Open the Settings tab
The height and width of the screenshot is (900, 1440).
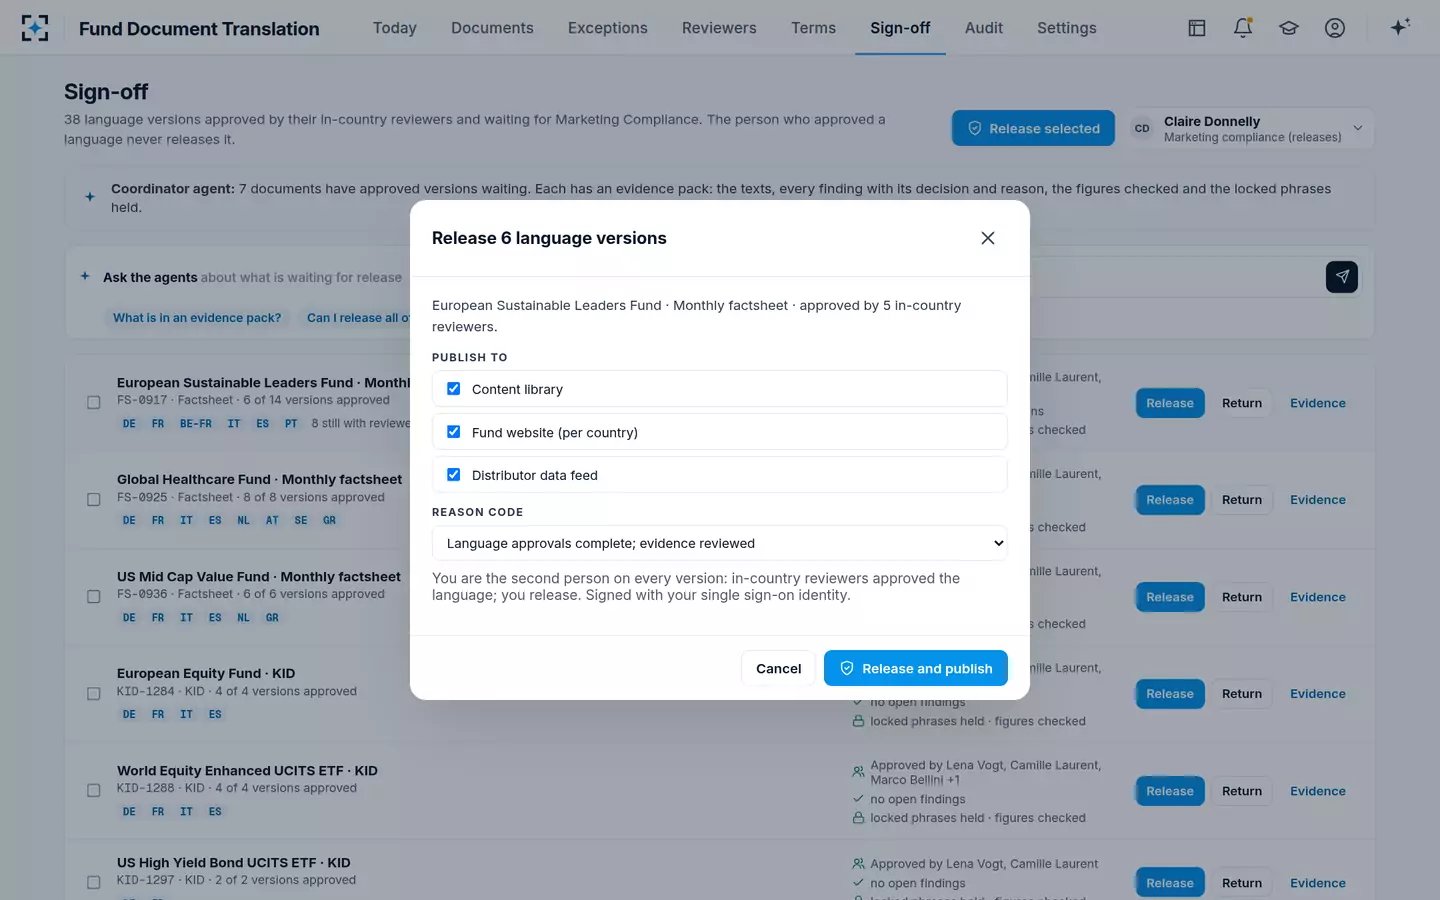click(1067, 28)
